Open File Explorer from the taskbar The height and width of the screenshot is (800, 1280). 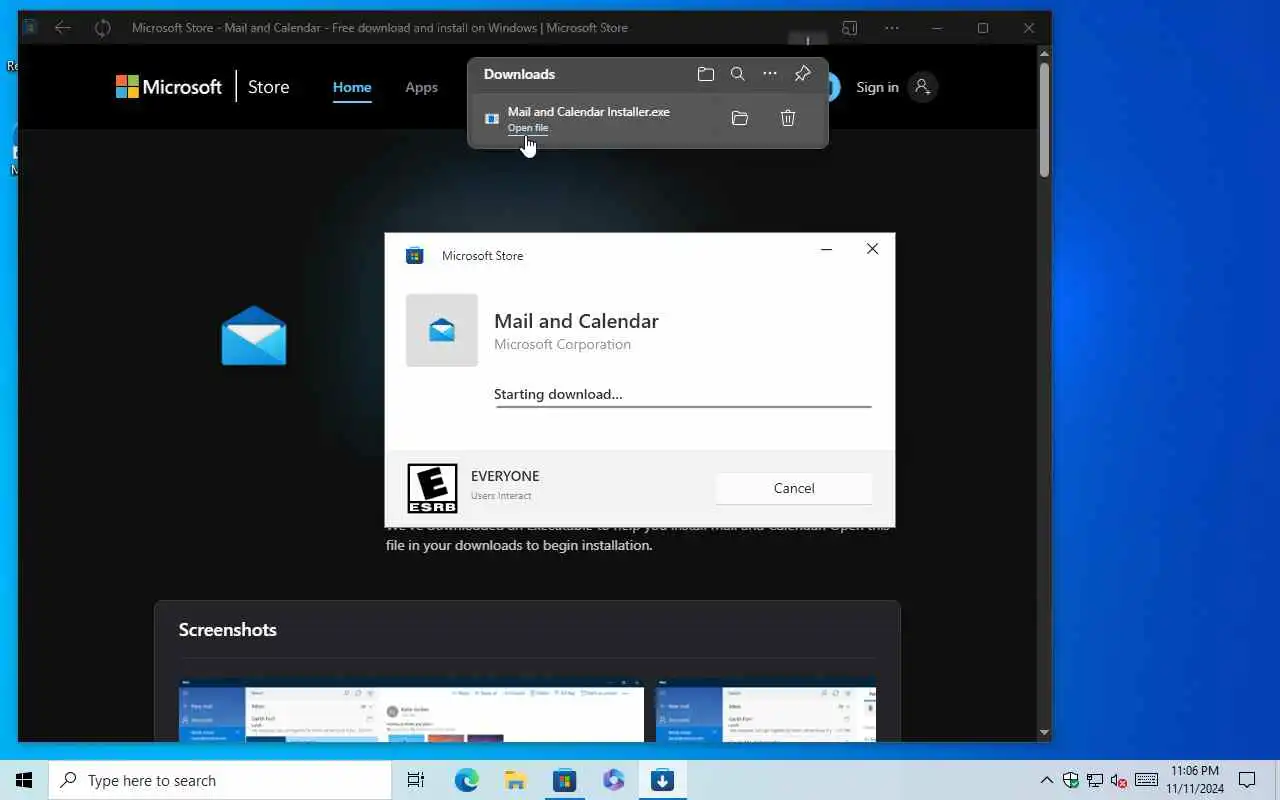click(516, 780)
